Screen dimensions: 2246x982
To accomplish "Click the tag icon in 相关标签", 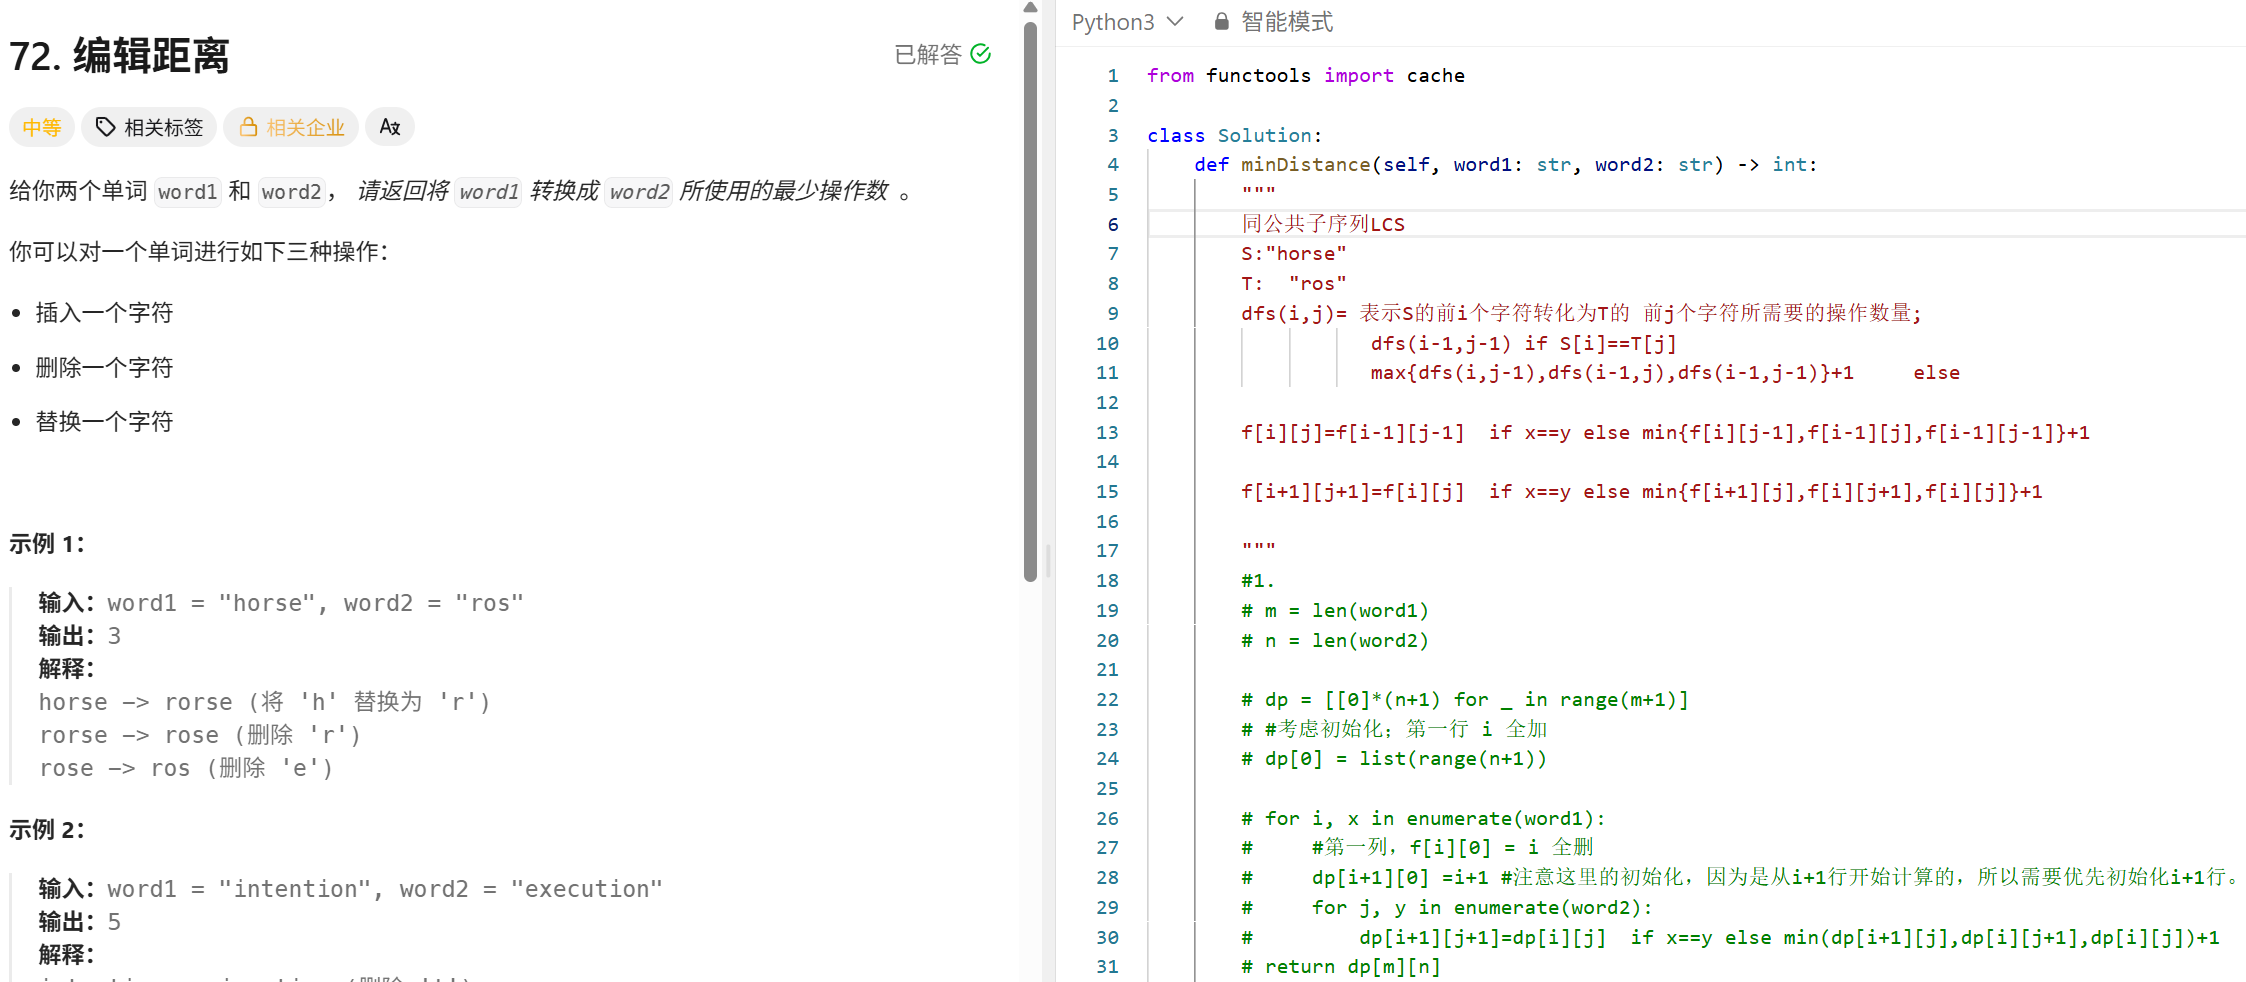I will [x=105, y=127].
